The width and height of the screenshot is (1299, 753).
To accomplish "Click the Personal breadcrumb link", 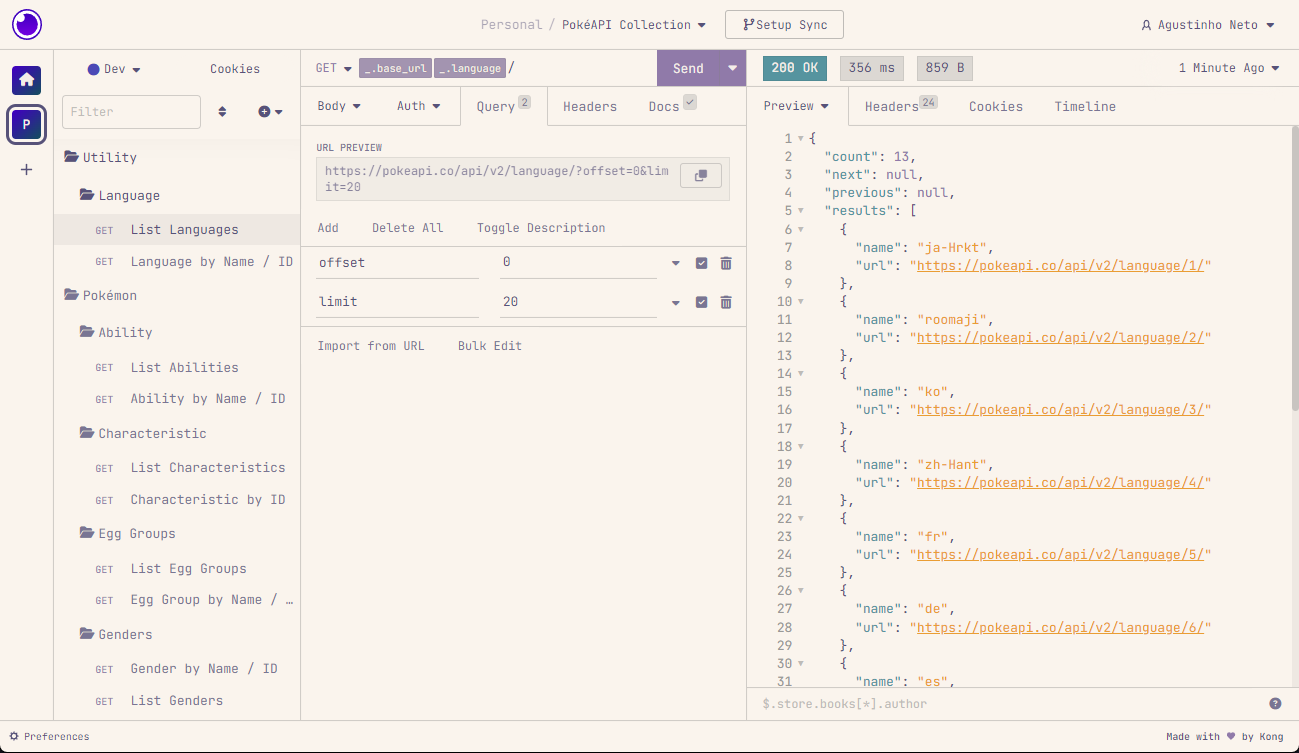I will pyautogui.click(x=511, y=25).
